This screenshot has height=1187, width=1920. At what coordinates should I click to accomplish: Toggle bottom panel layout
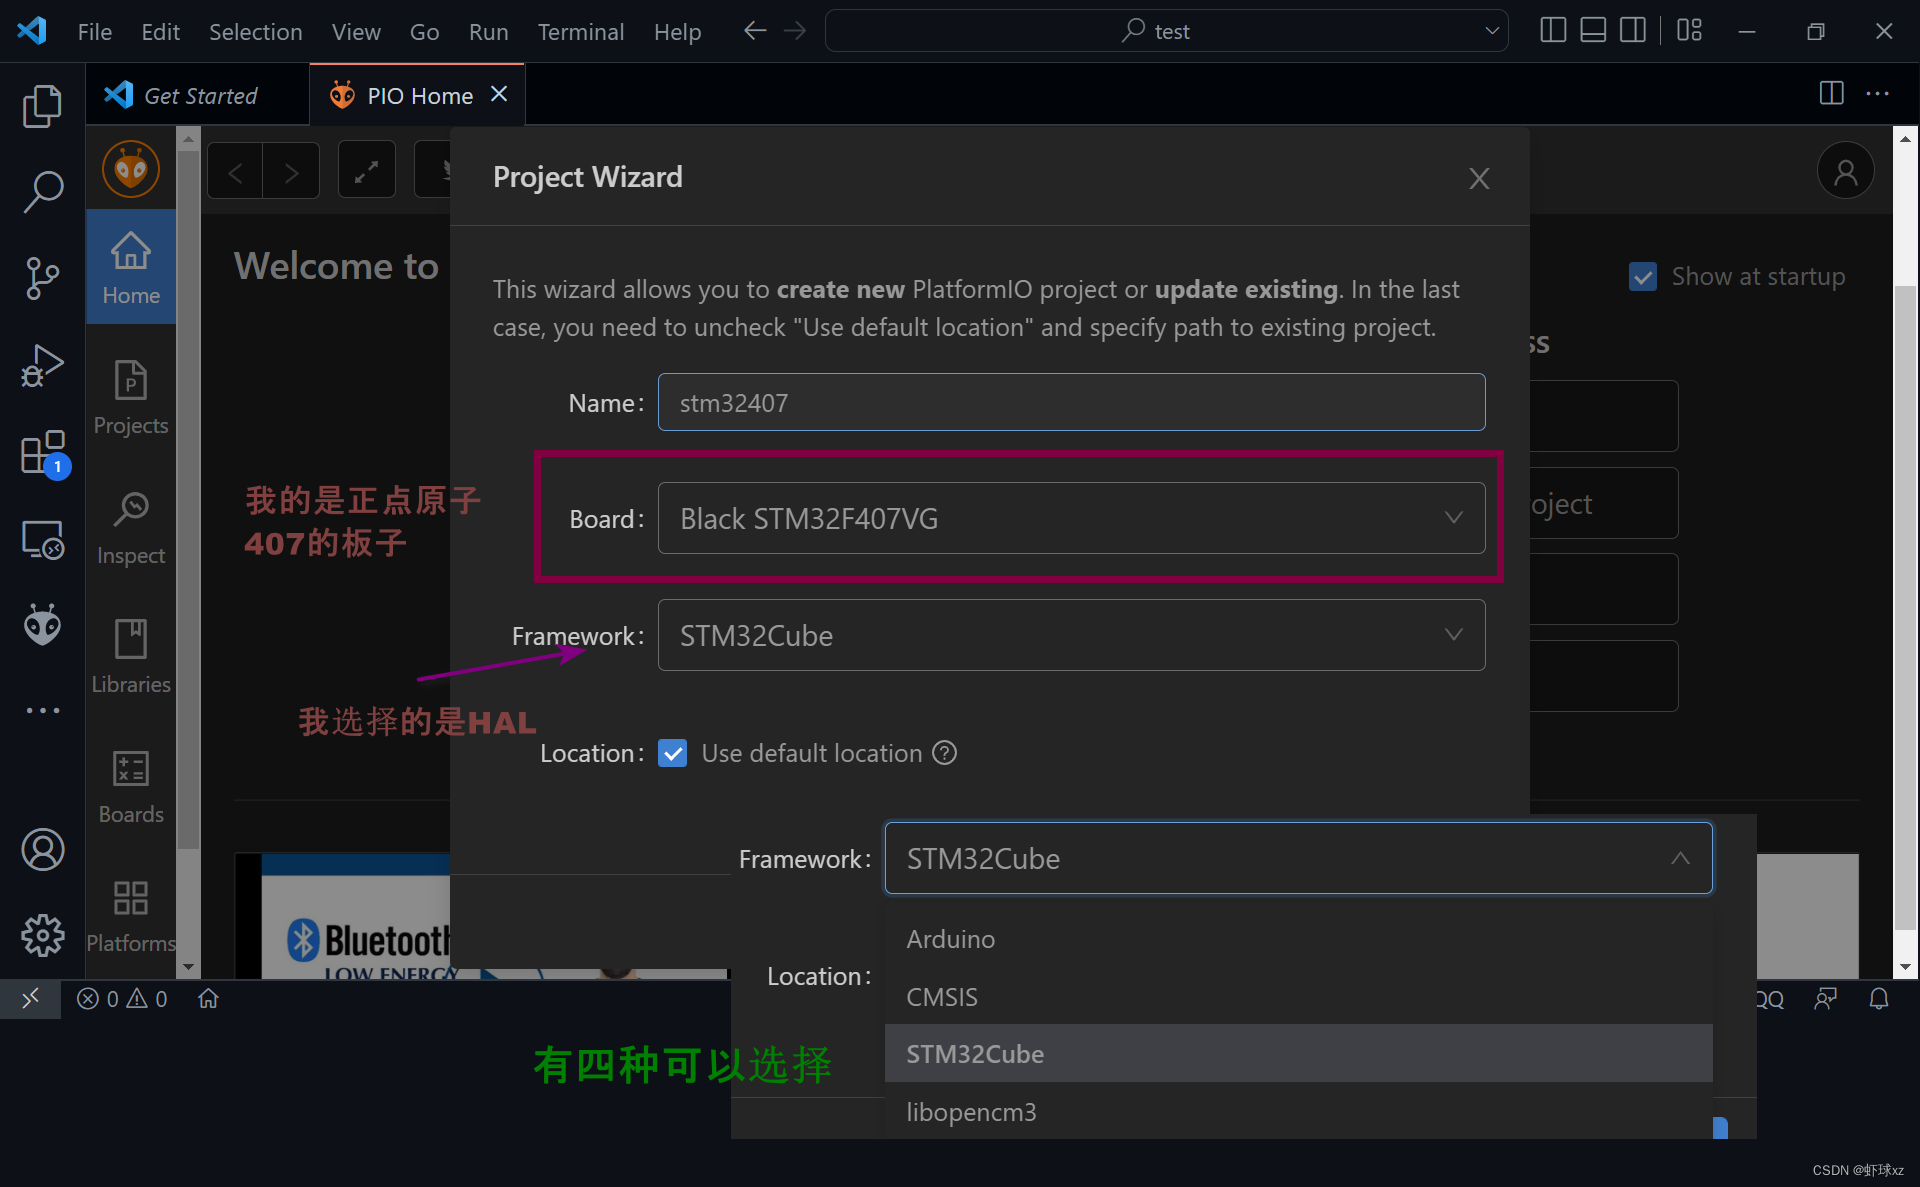coord(1593,30)
